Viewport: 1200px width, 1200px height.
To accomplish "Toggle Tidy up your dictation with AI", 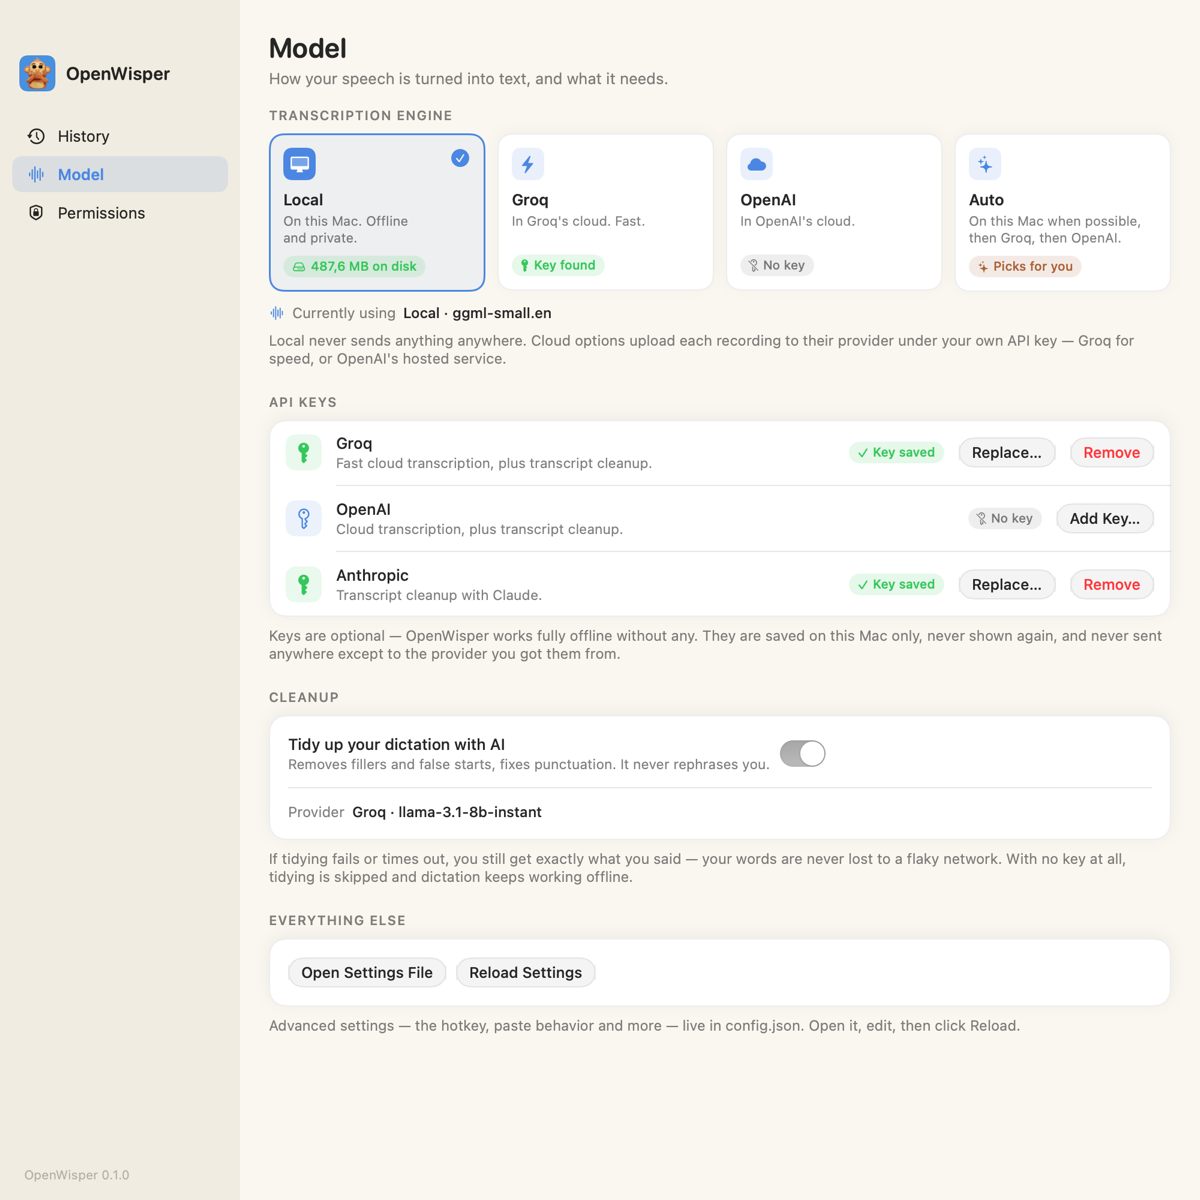I will (803, 754).
